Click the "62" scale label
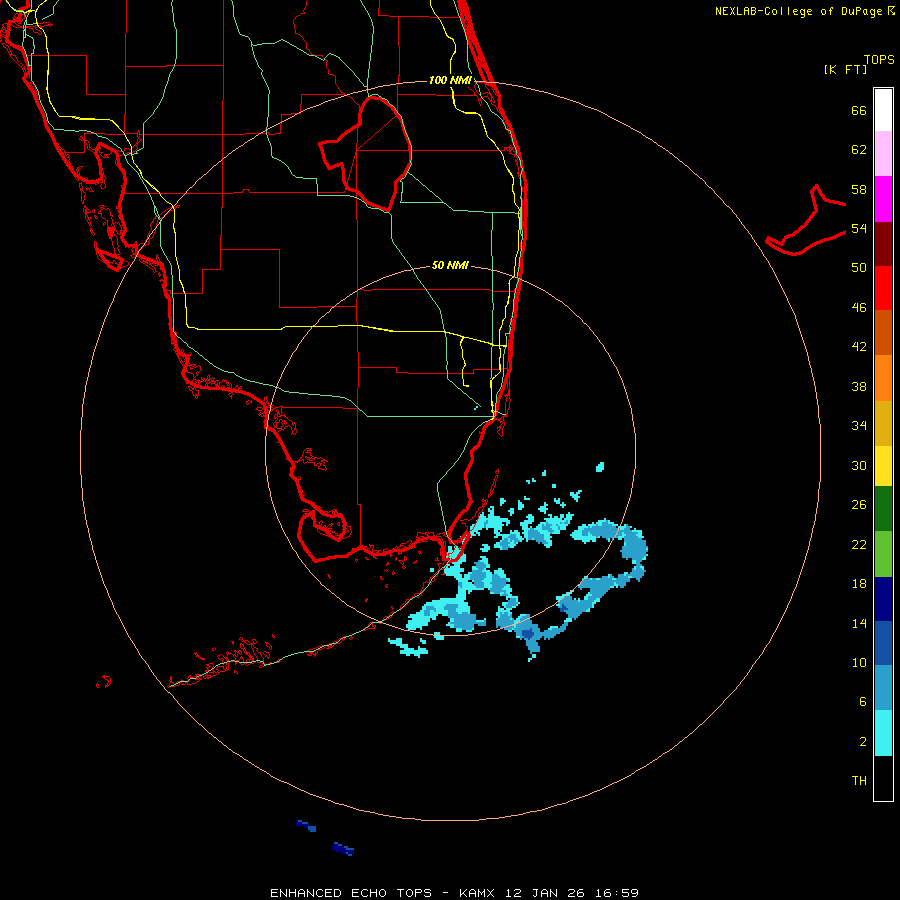Screen dimensions: 900x900 [x=859, y=150]
